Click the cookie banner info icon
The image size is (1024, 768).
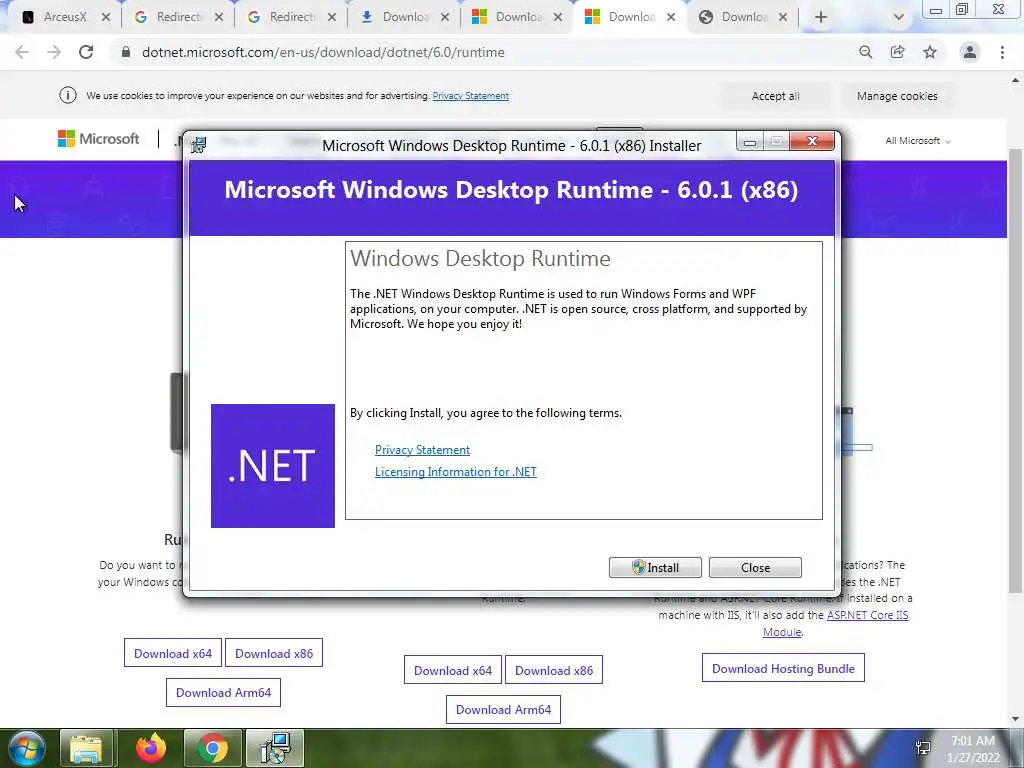pos(68,95)
